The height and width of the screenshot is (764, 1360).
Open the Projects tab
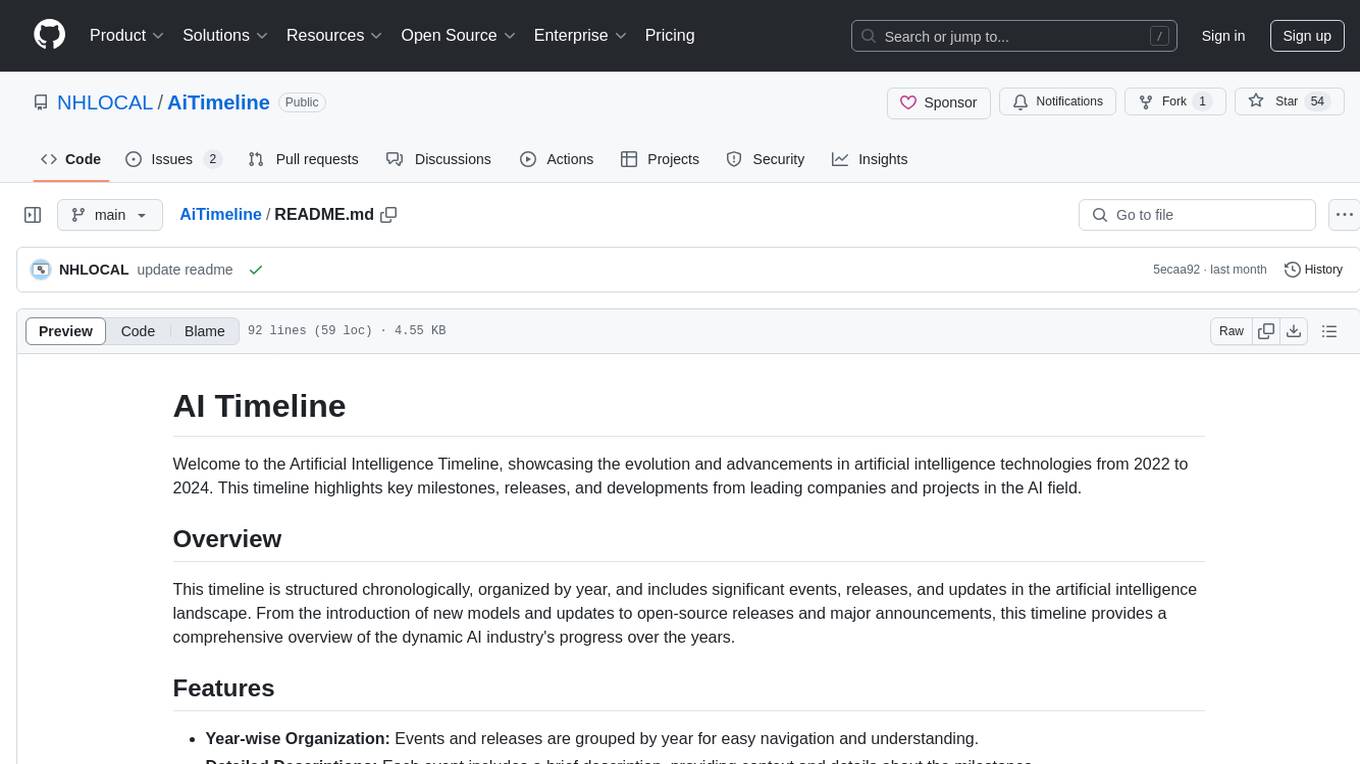[x=660, y=159]
